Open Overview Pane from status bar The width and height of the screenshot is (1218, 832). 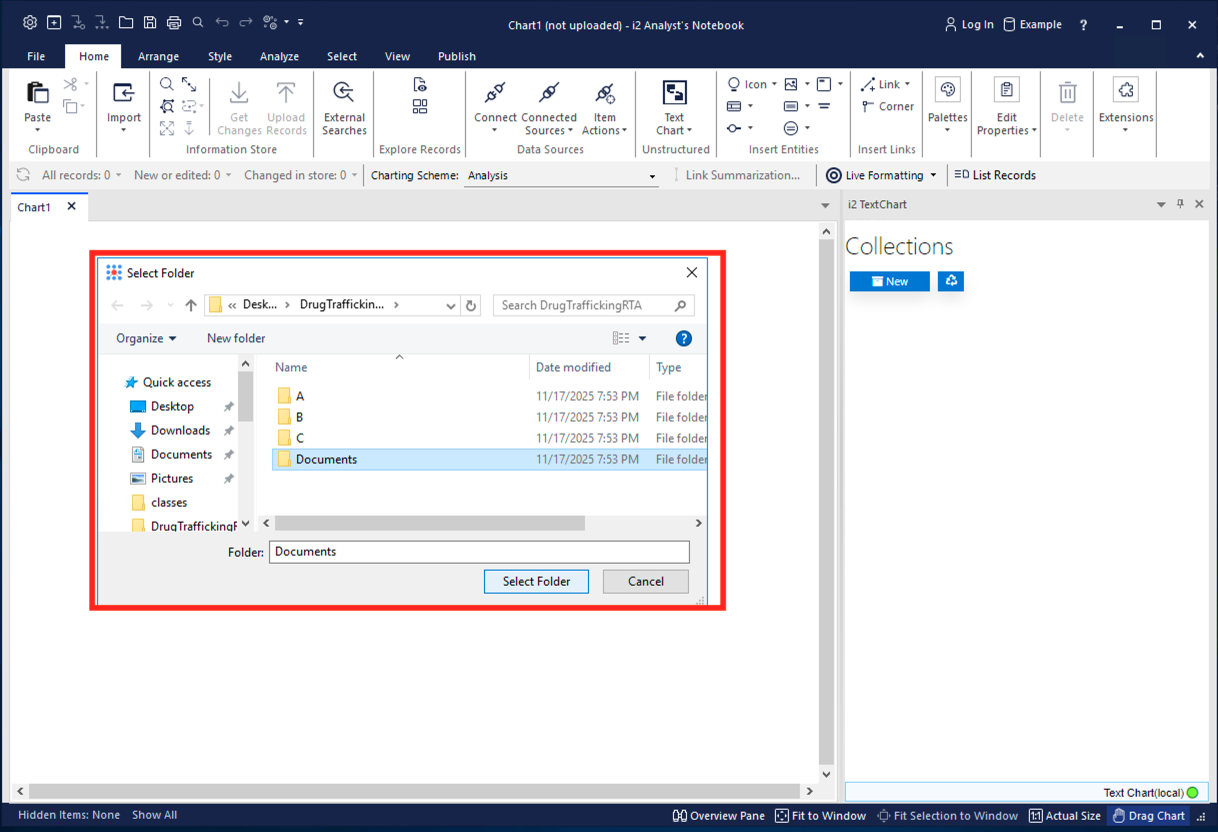[719, 815]
